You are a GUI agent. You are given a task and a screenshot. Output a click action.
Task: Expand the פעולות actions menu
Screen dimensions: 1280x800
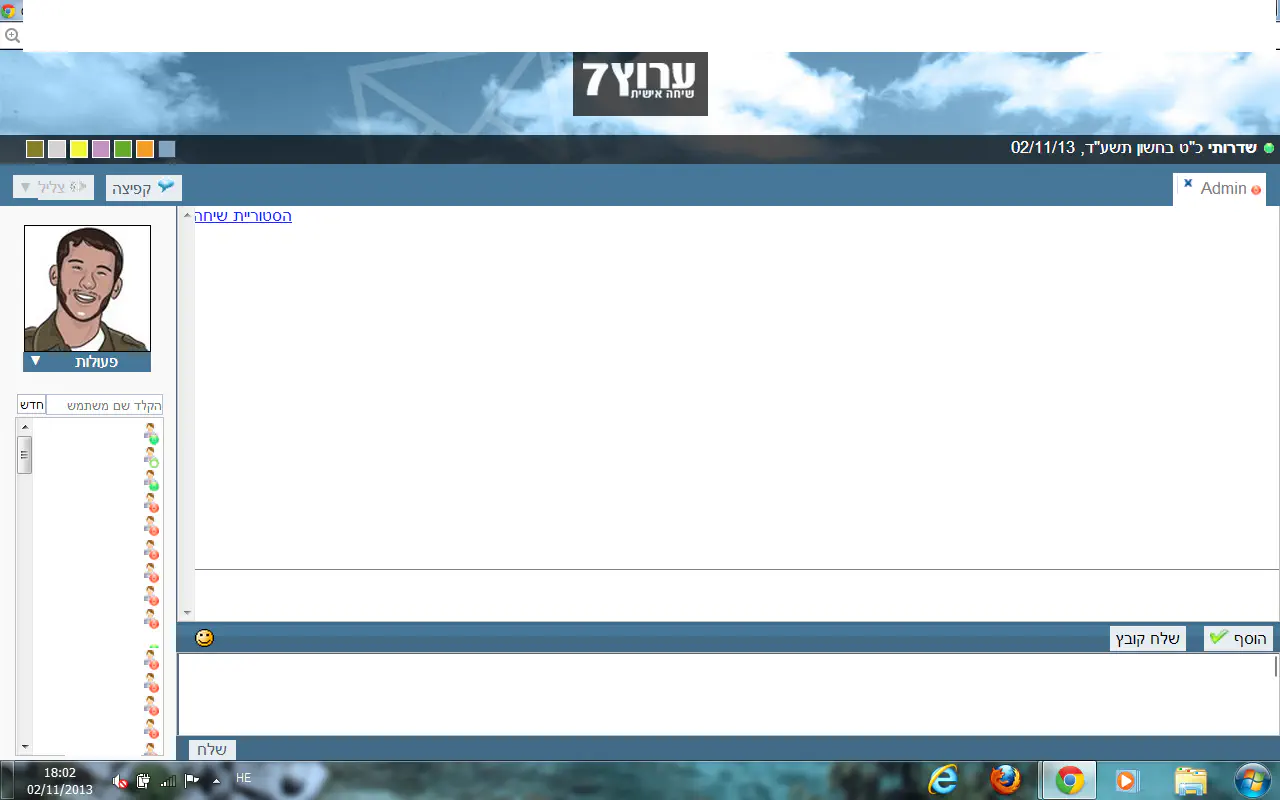point(87,362)
